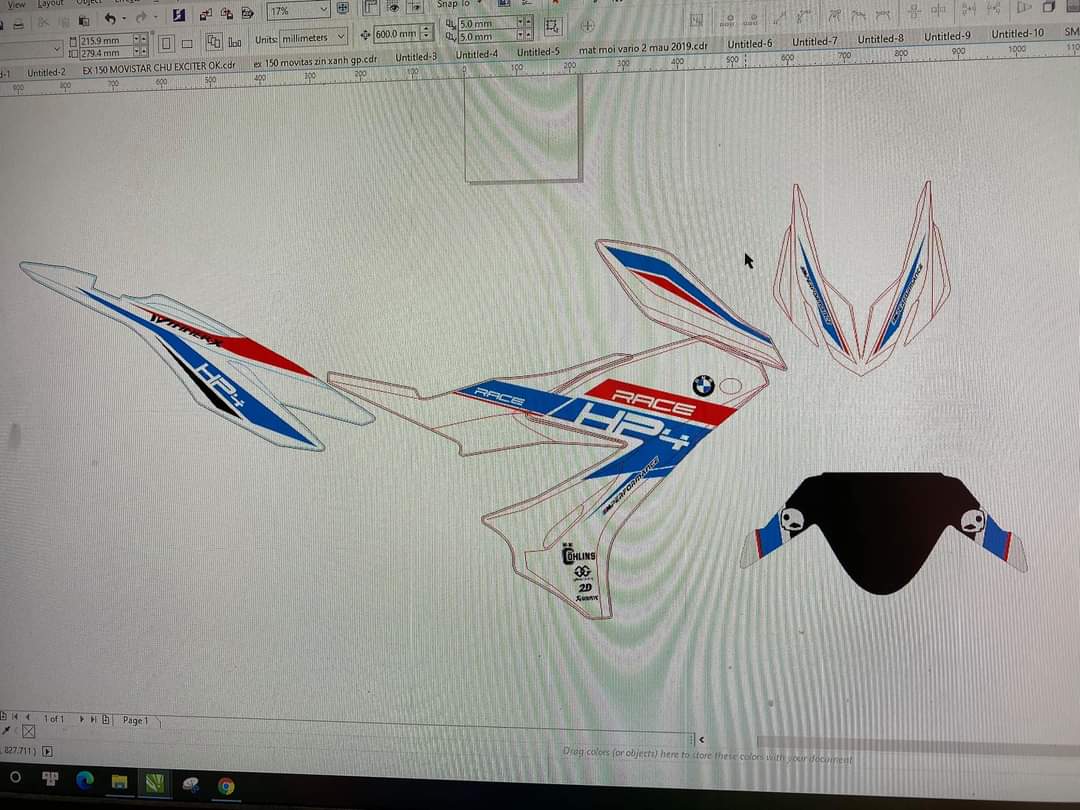Switch to Untitled-5 document tab

538,52
